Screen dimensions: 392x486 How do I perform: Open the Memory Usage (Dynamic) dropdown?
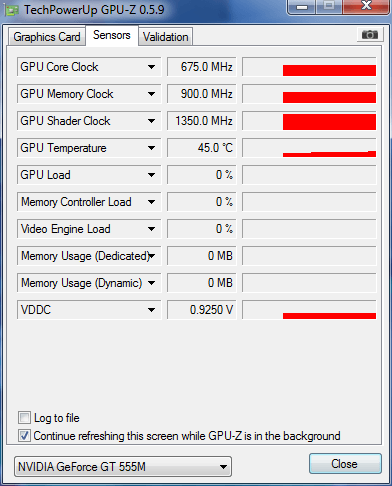[151, 283]
